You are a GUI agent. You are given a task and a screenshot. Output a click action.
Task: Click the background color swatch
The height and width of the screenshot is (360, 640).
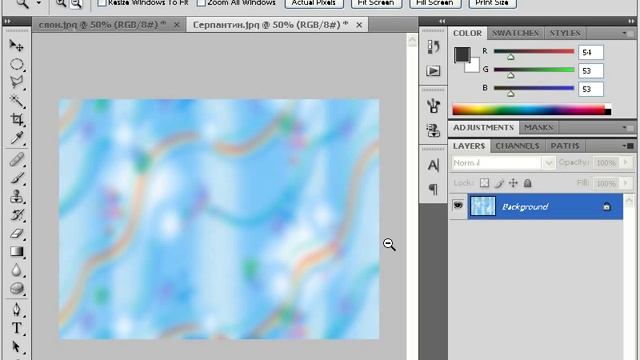click(x=473, y=66)
